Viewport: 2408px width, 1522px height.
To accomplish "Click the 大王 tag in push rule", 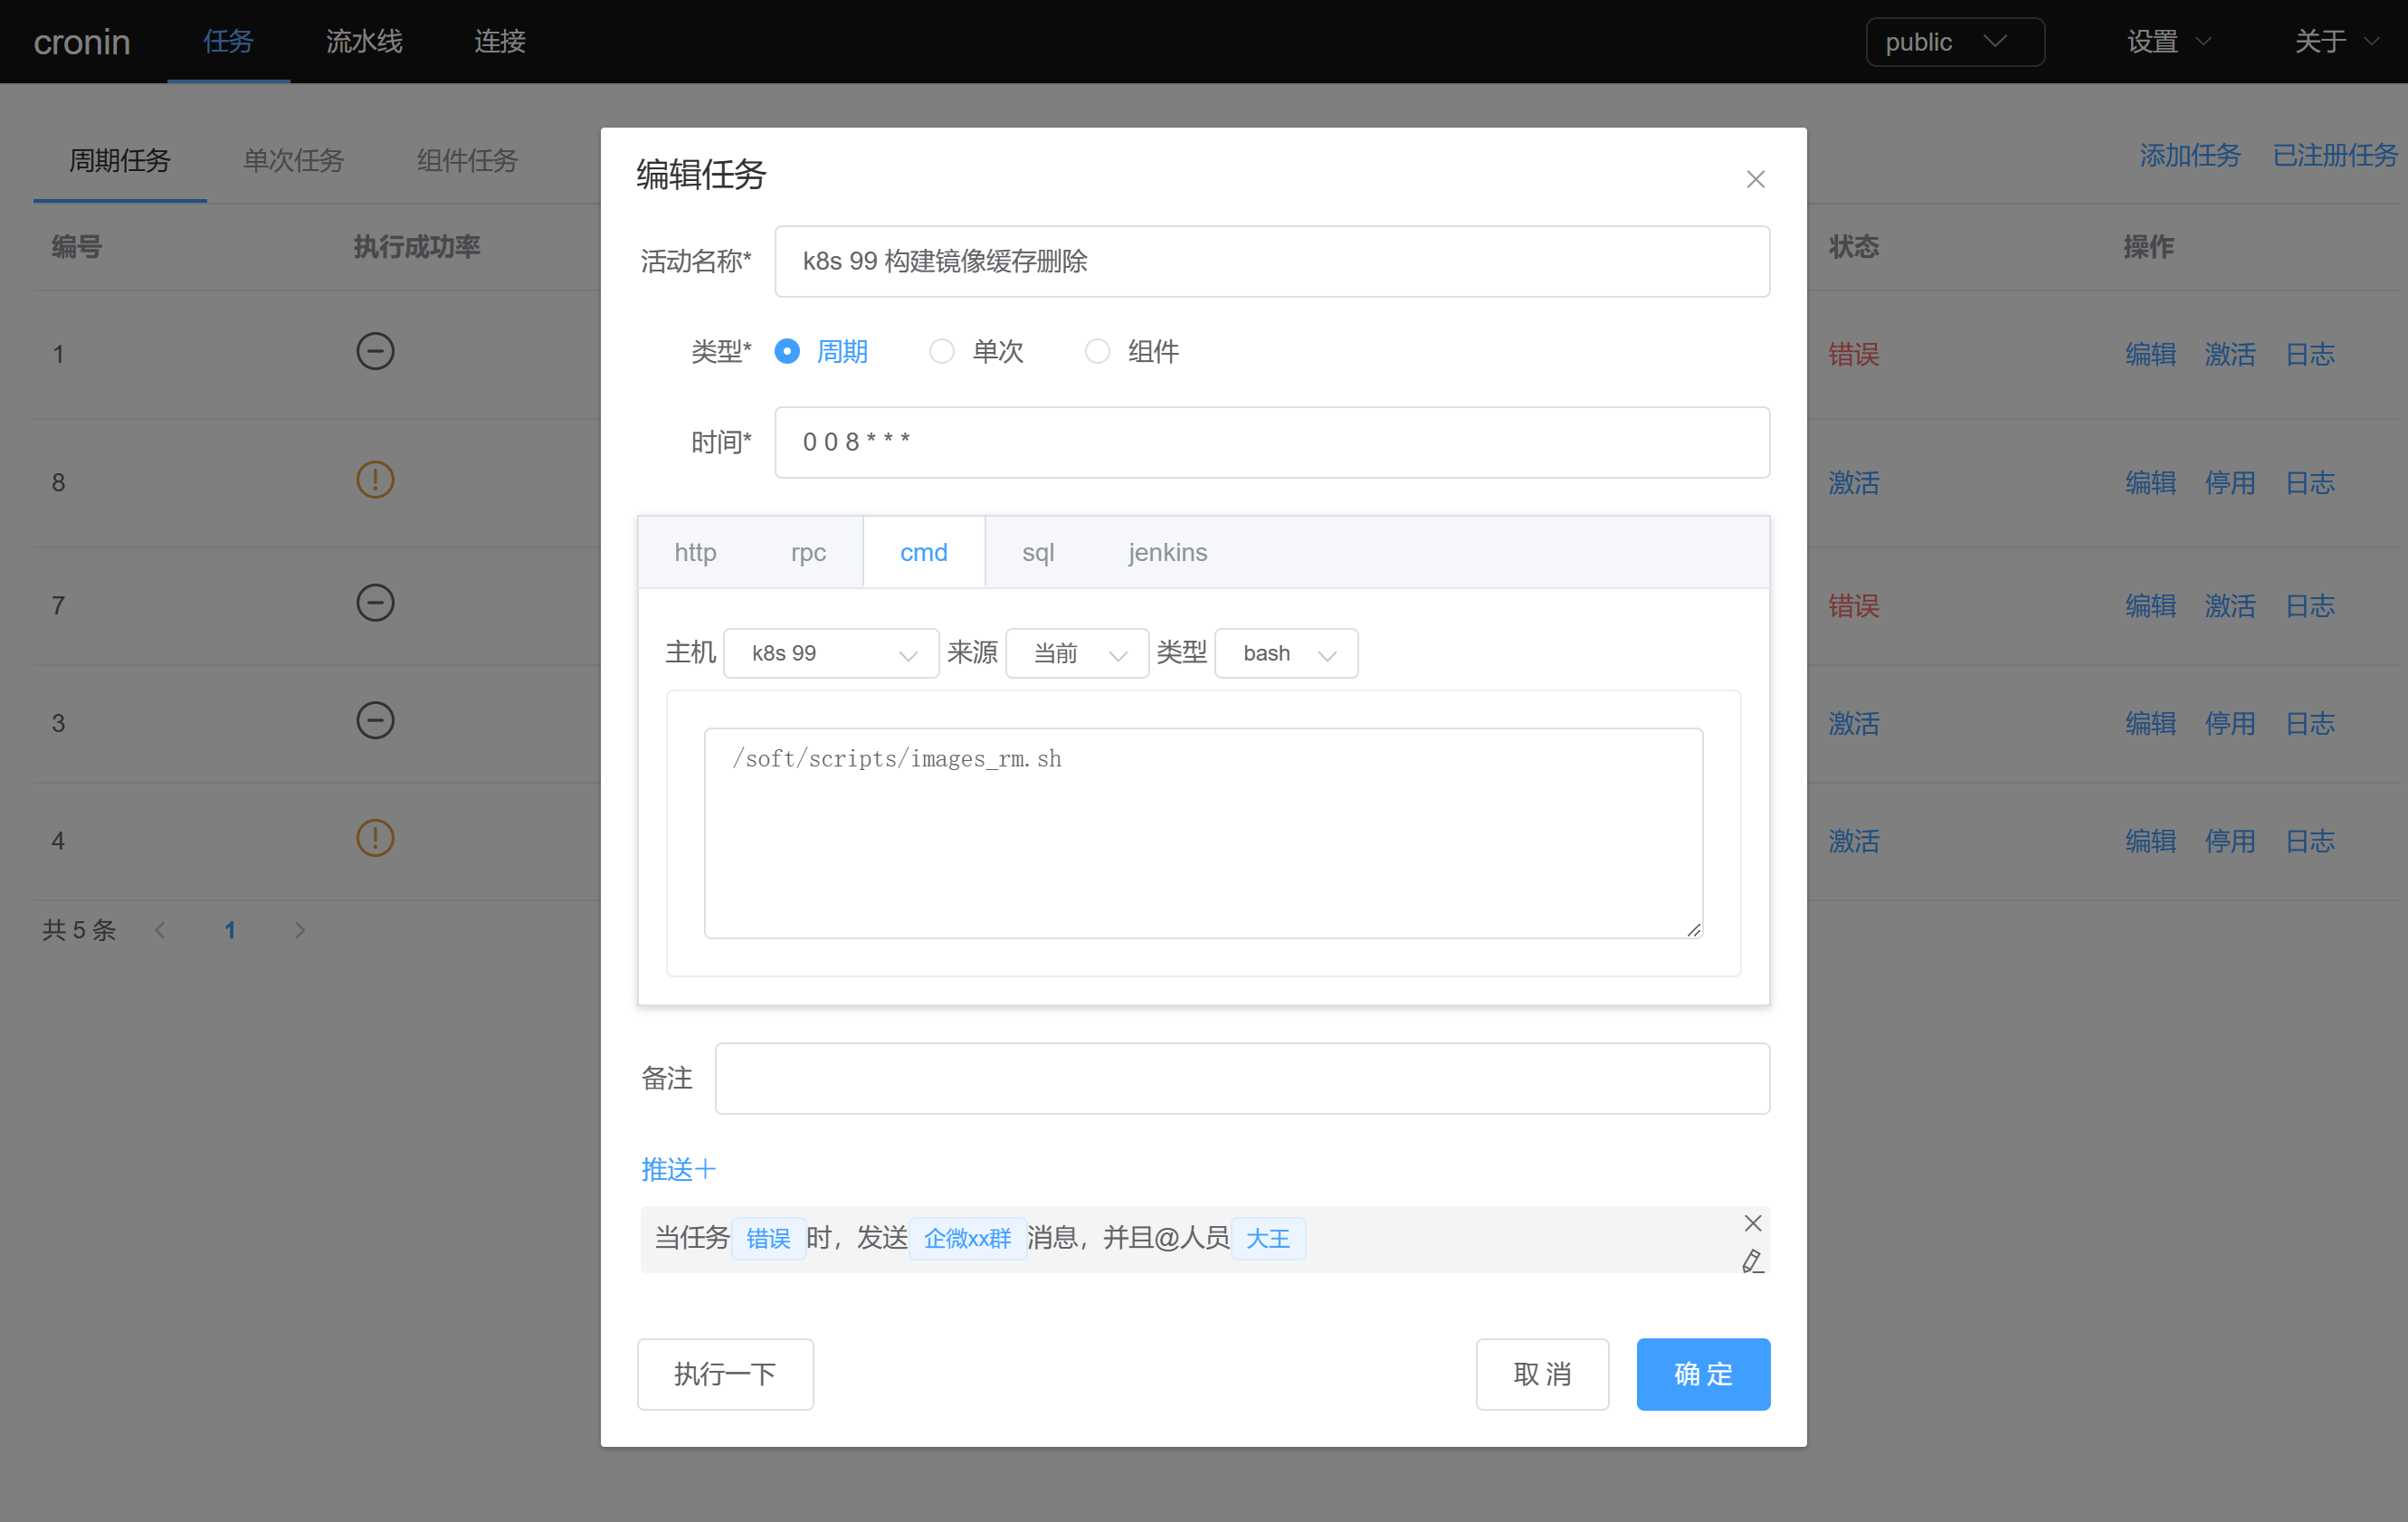I will pyautogui.click(x=1267, y=1239).
